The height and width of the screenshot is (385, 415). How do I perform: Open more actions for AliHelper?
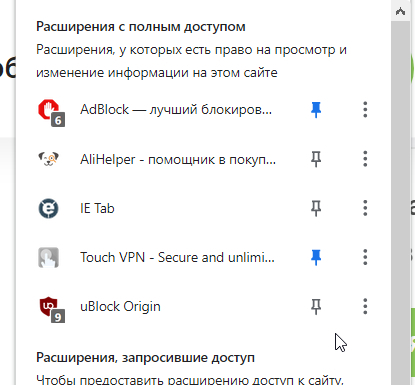[365, 159]
